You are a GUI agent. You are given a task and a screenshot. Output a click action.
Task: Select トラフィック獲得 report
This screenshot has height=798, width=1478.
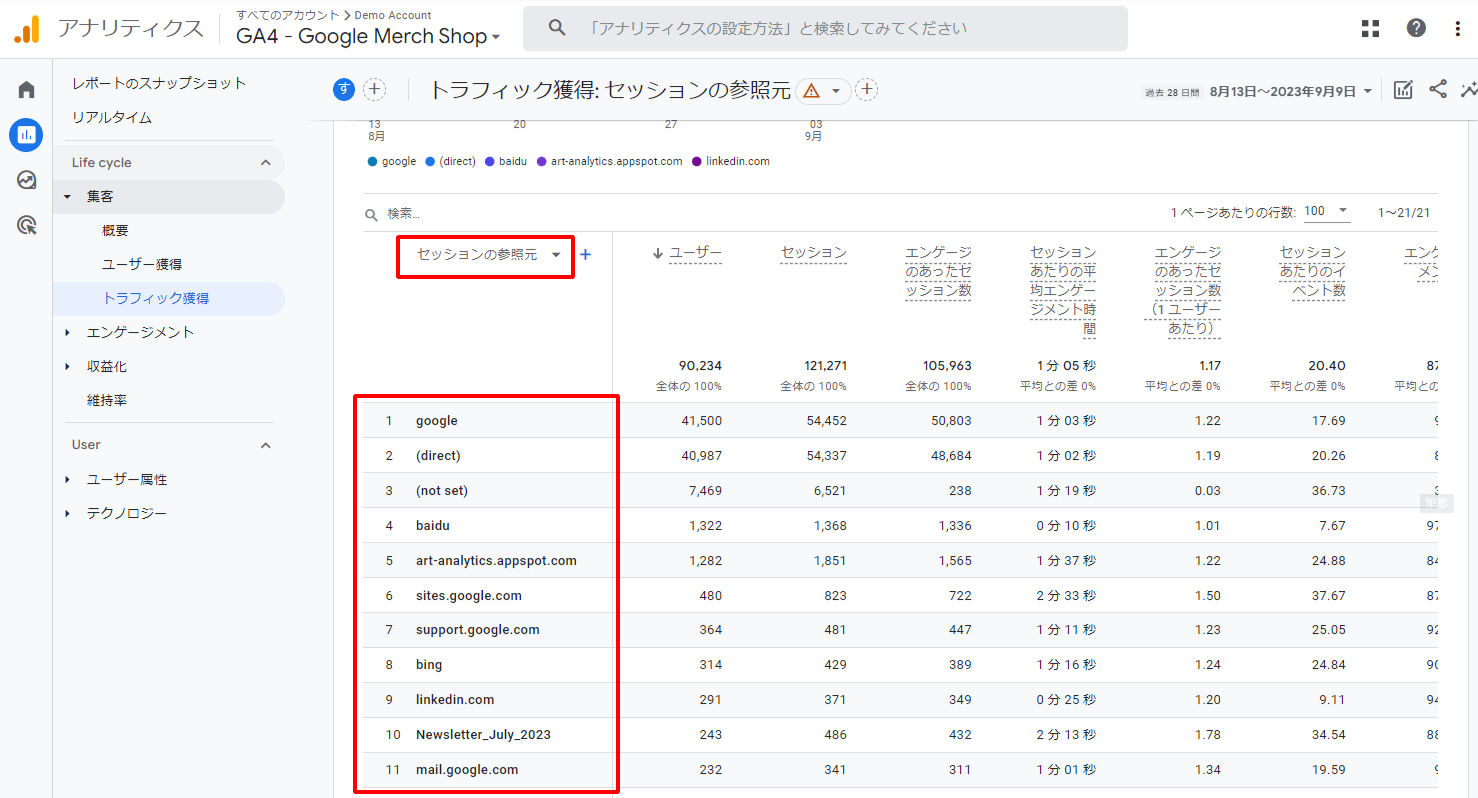click(x=155, y=299)
